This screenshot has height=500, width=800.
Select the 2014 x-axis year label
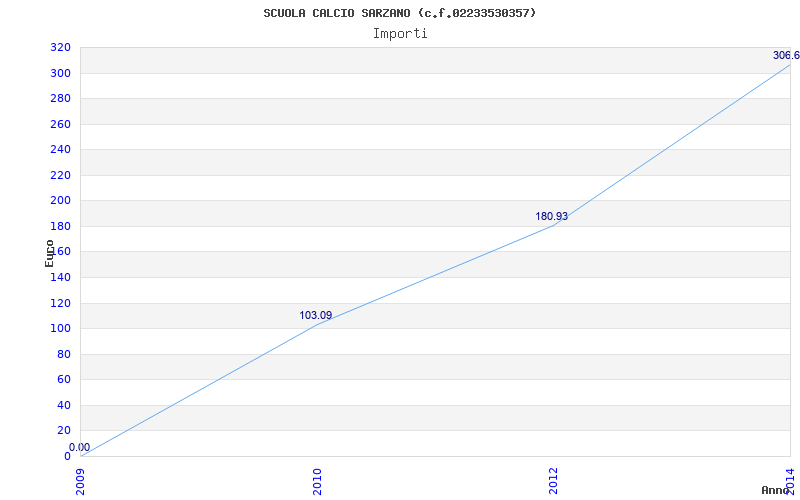[x=790, y=481]
